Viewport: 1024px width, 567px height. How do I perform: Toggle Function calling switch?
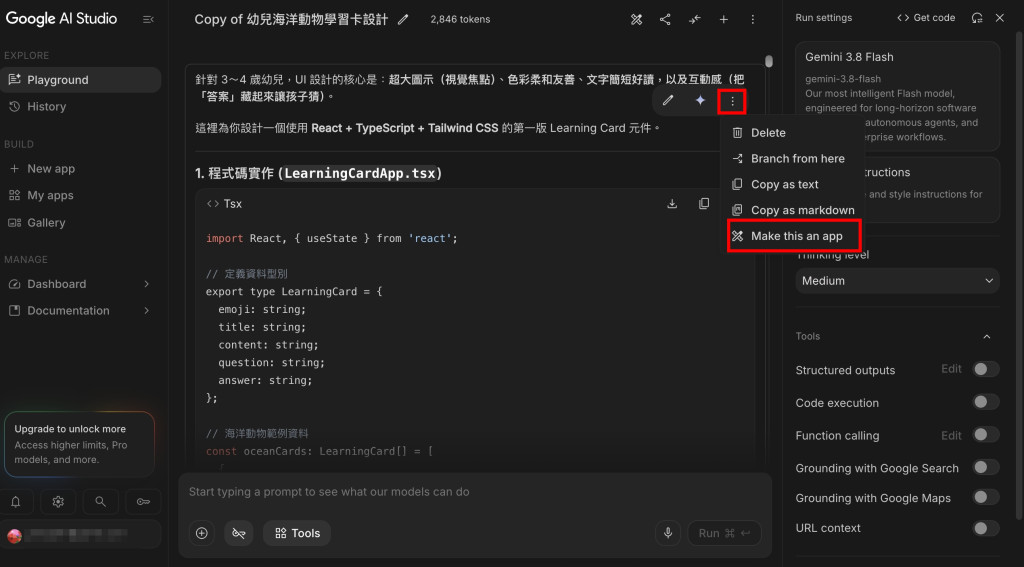pyautogui.click(x=985, y=434)
